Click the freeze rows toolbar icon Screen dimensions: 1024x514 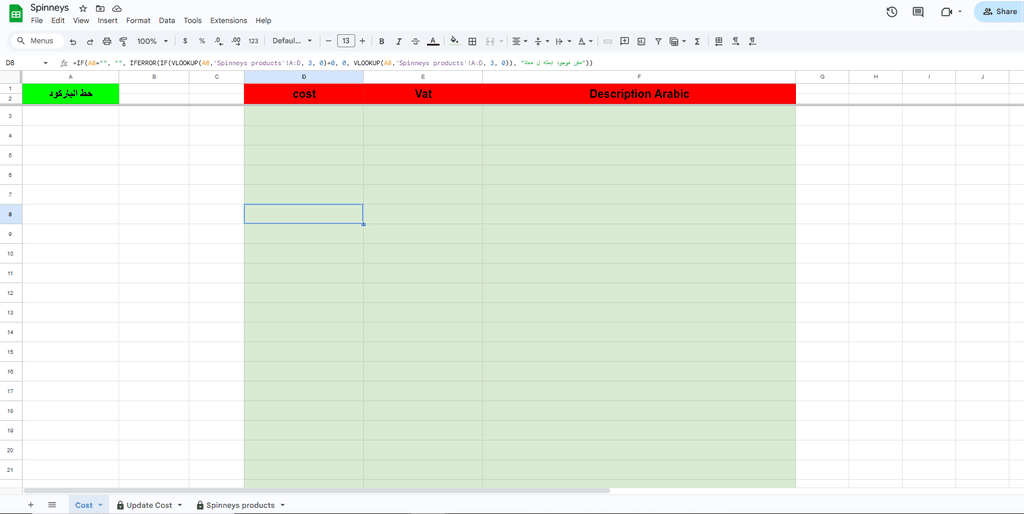click(719, 41)
